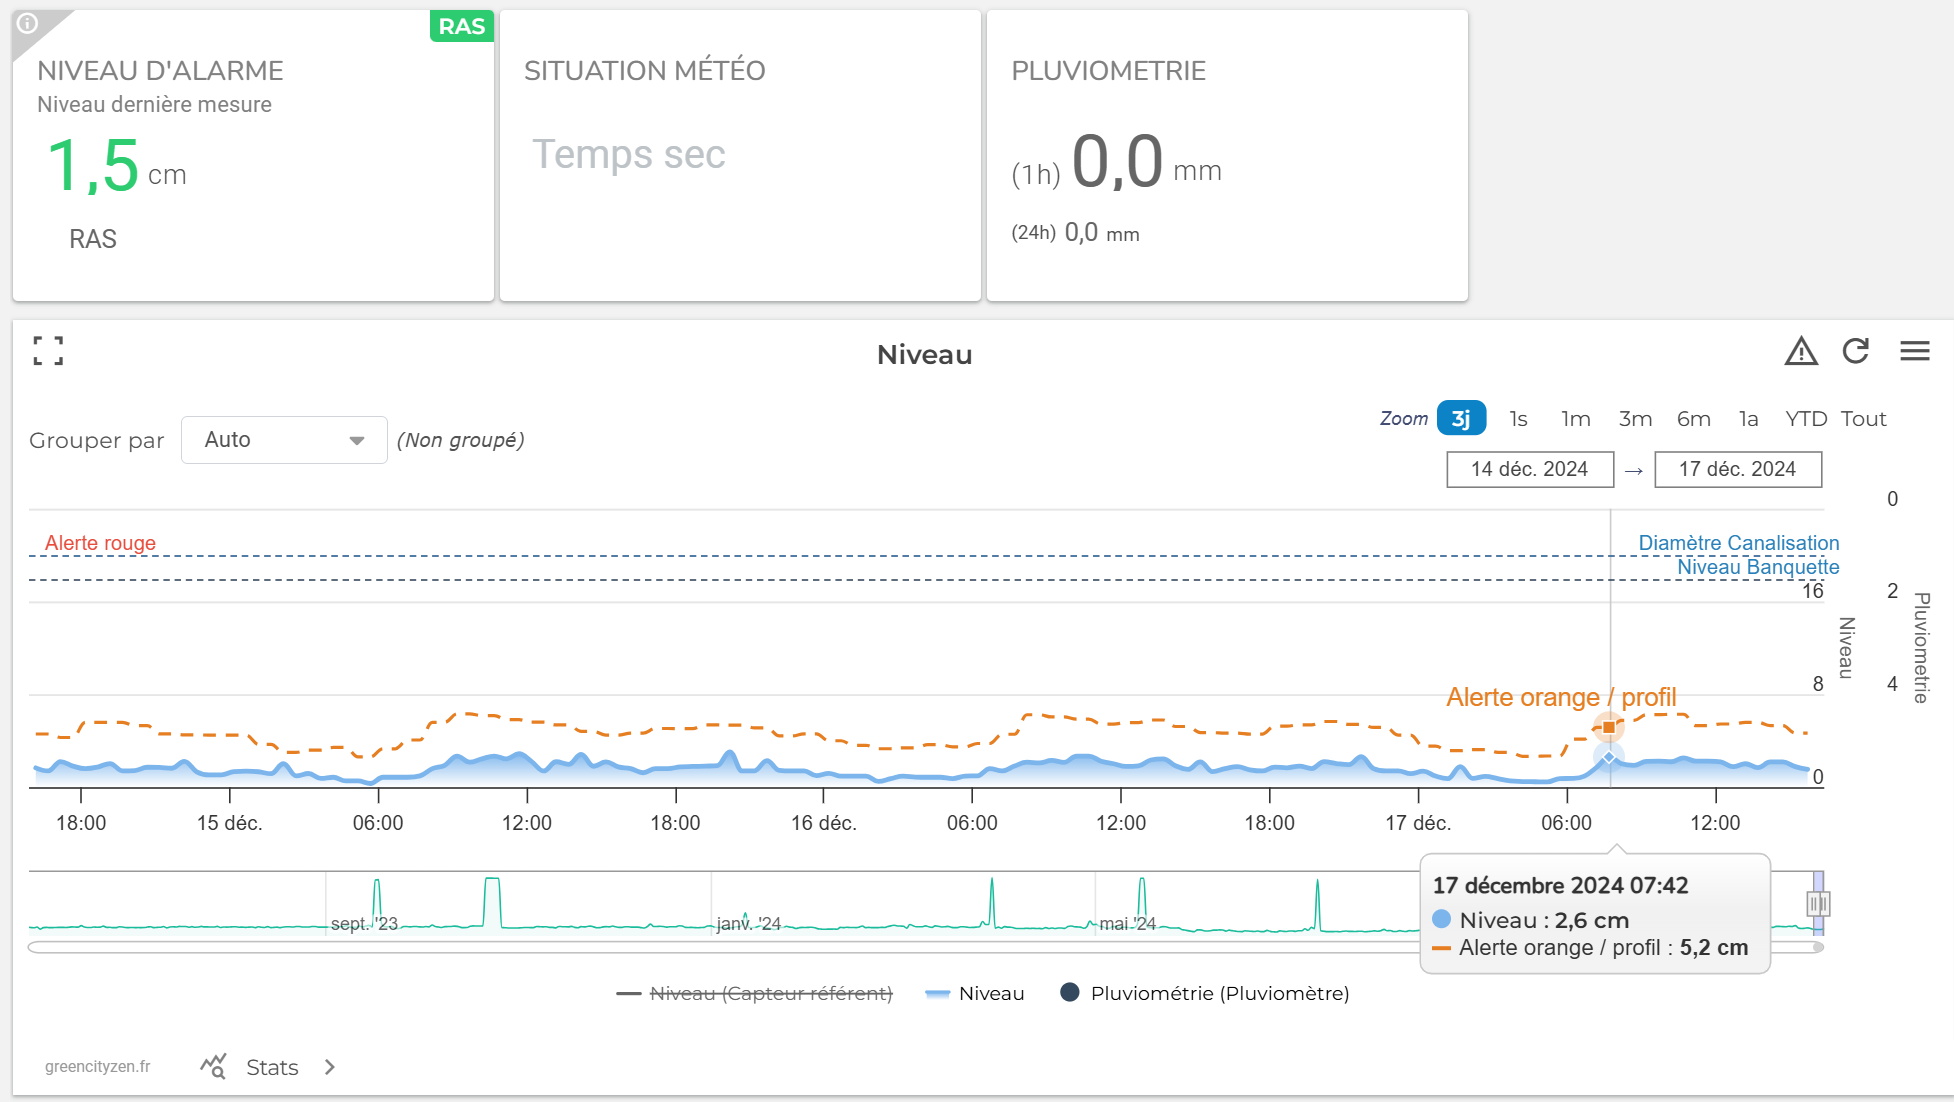Click the RAS green status badge
1954x1102 pixels.
pos(461,27)
